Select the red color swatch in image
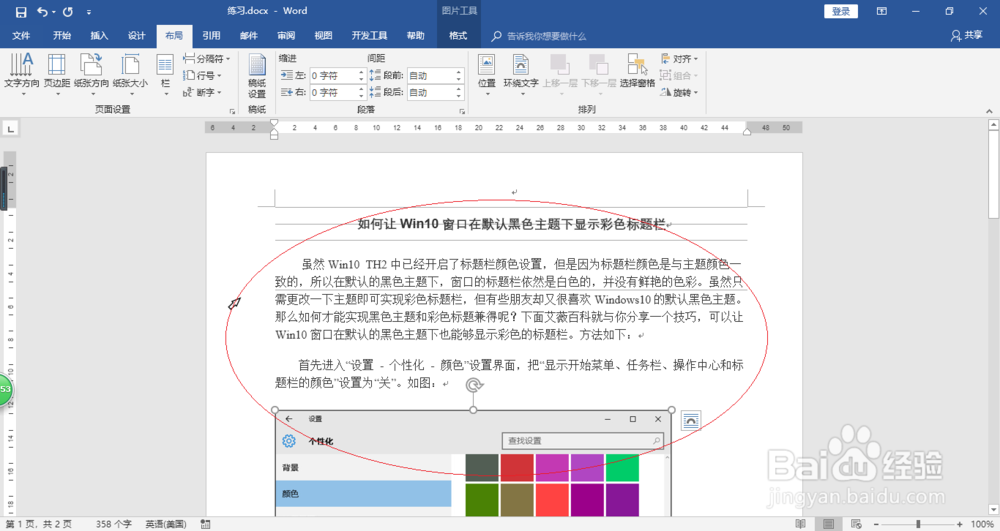The height and width of the screenshot is (531, 1000). pyautogui.click(x=517, y=467)
